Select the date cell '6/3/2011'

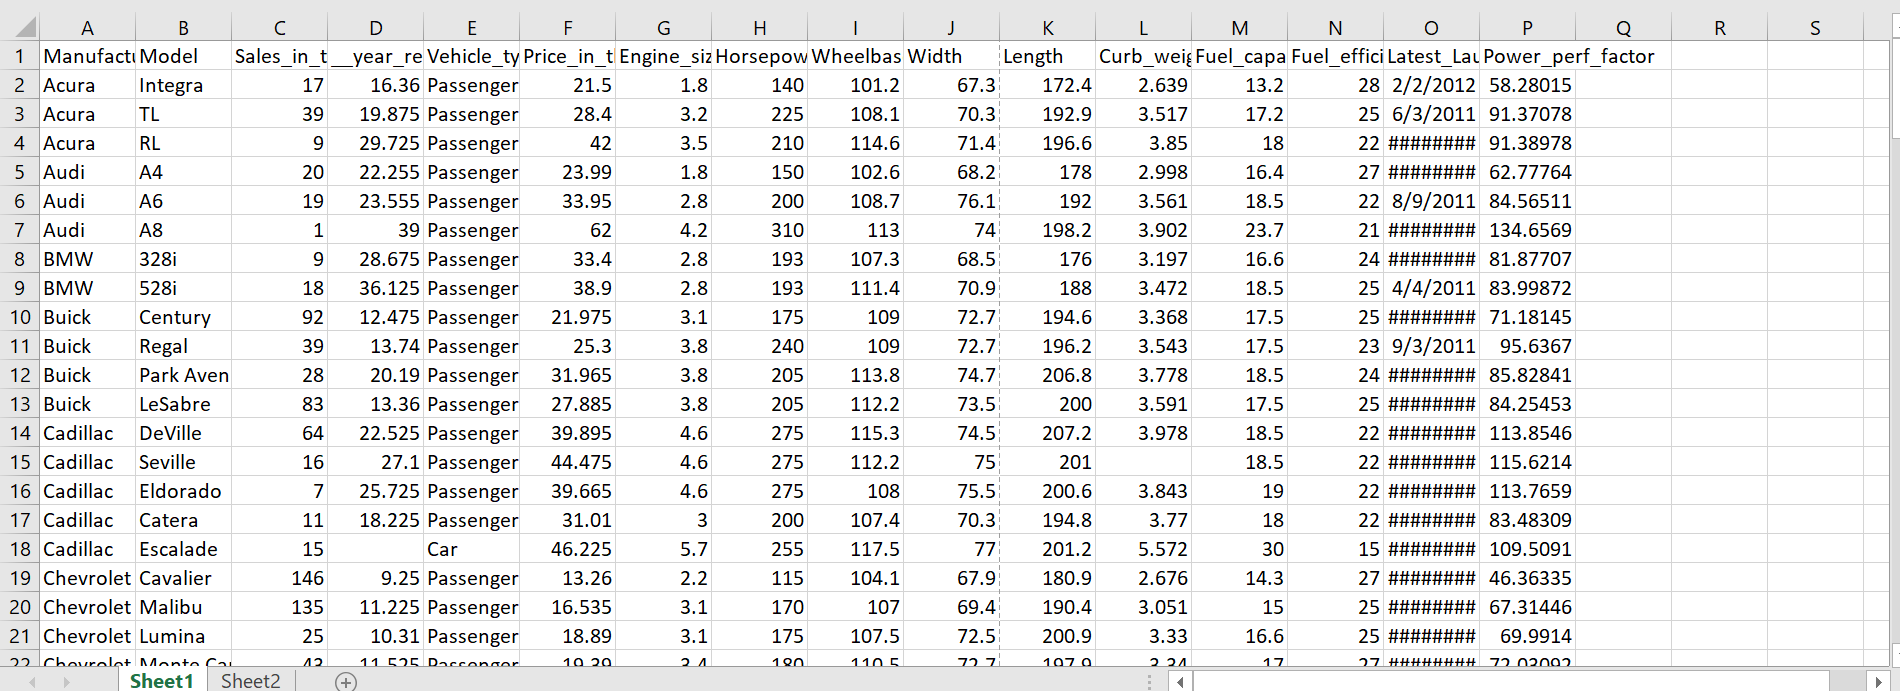1431,114
